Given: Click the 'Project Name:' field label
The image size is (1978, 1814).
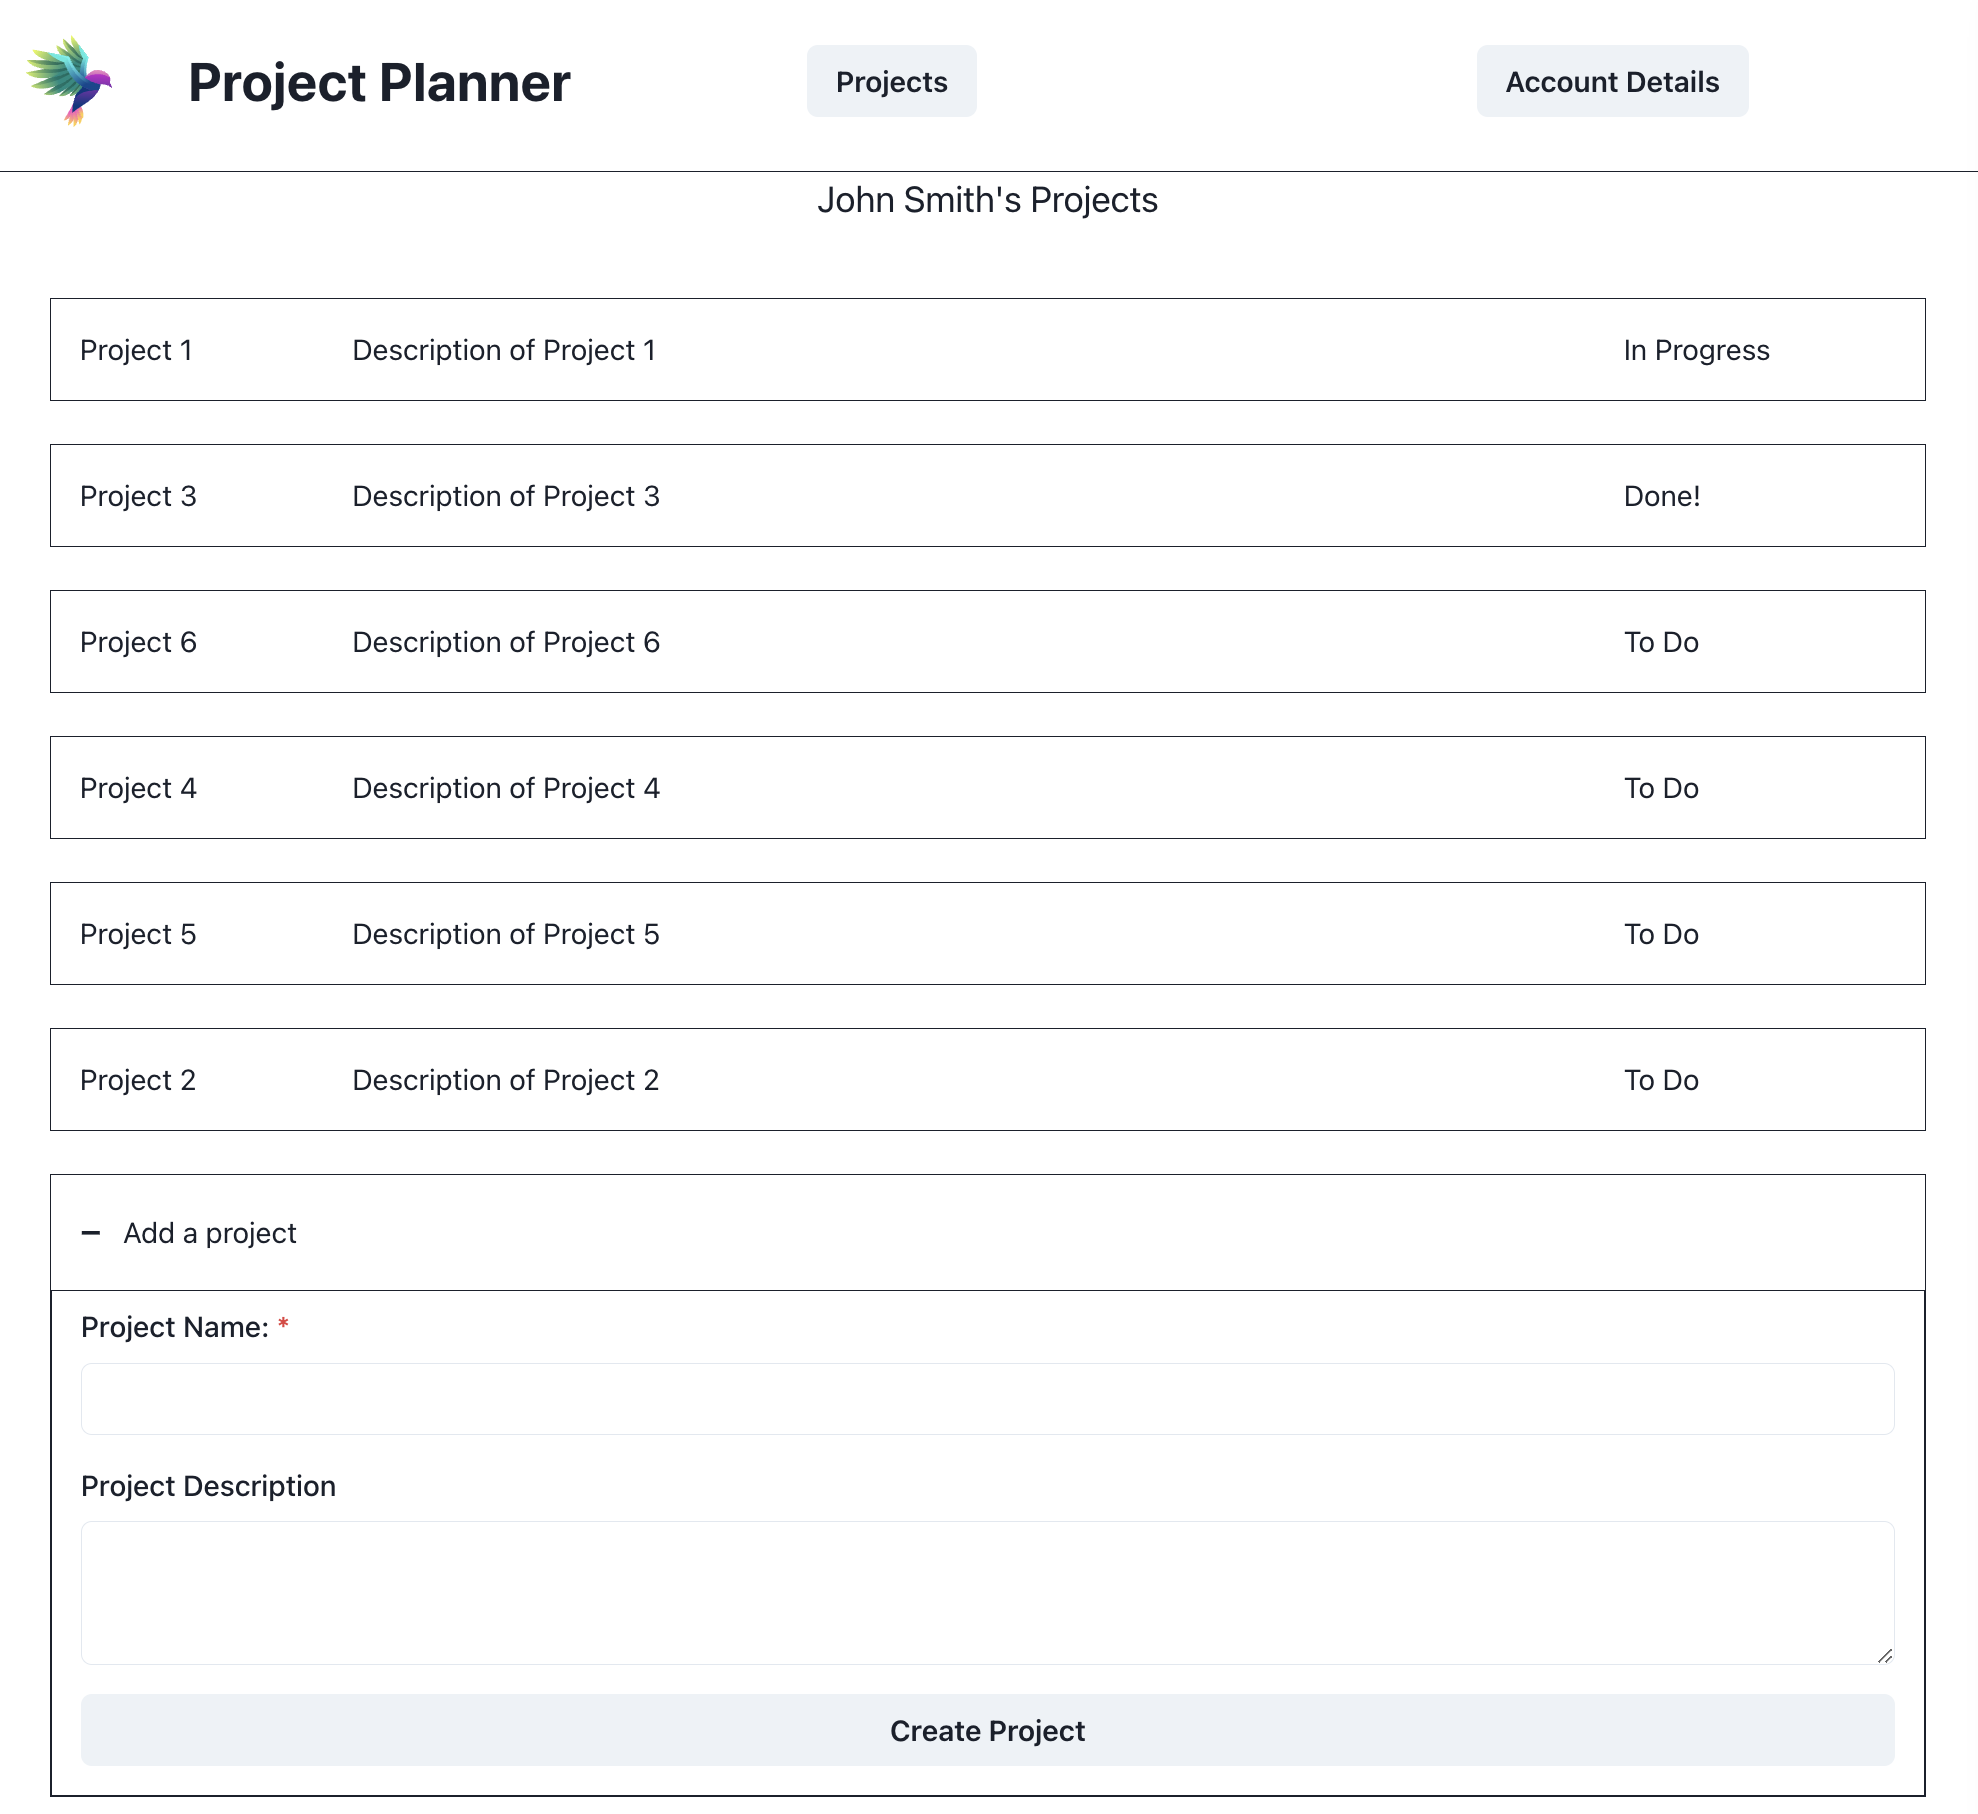Looking at the screenshot, I should pos(175,1327).
